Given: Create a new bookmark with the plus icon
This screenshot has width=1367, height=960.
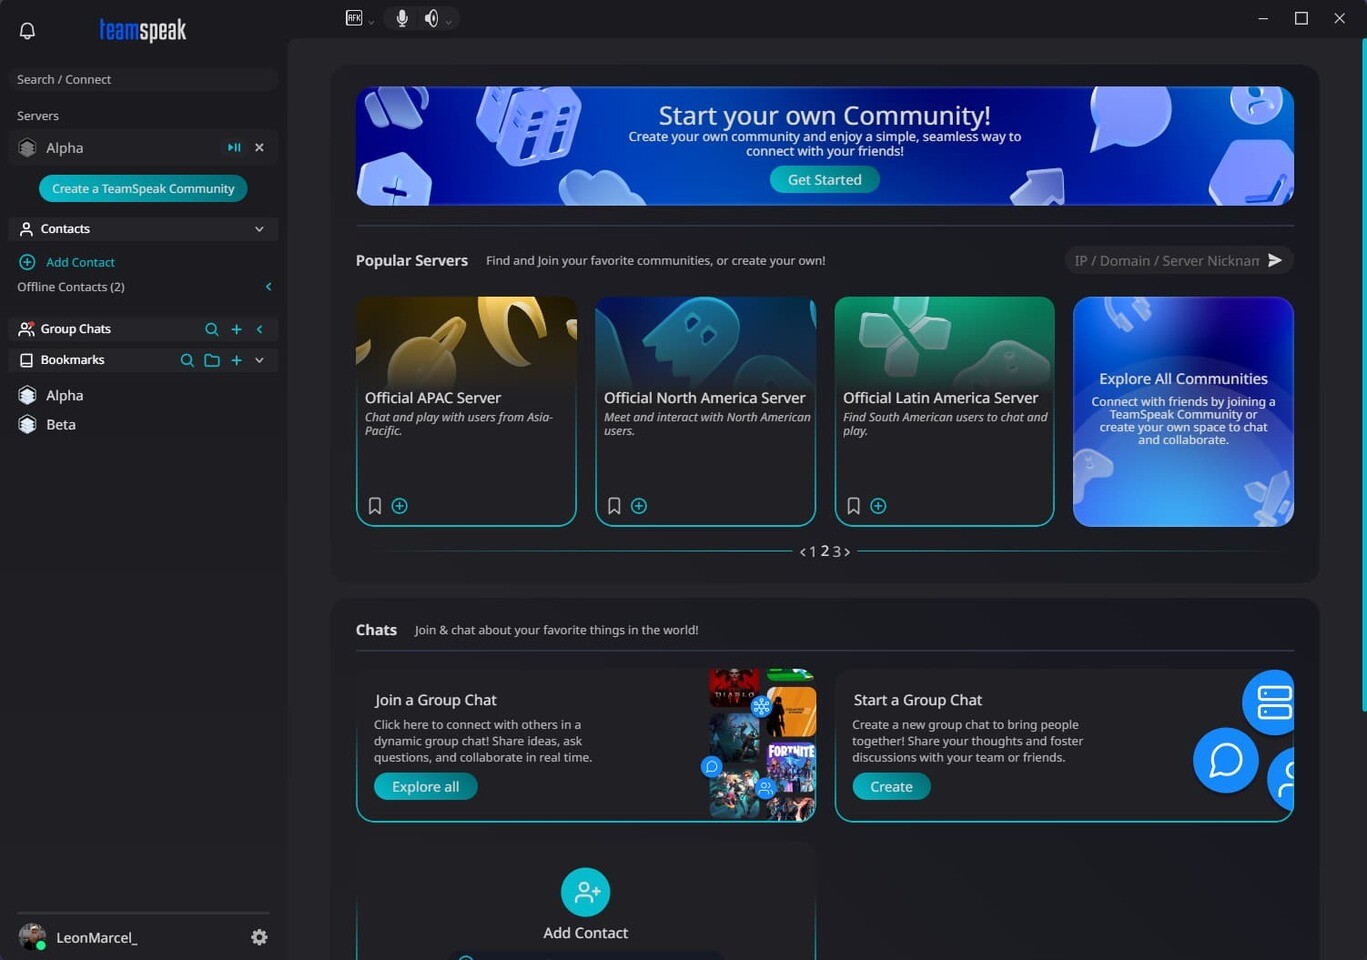Looking at the screenshot, I should point(236,360).
